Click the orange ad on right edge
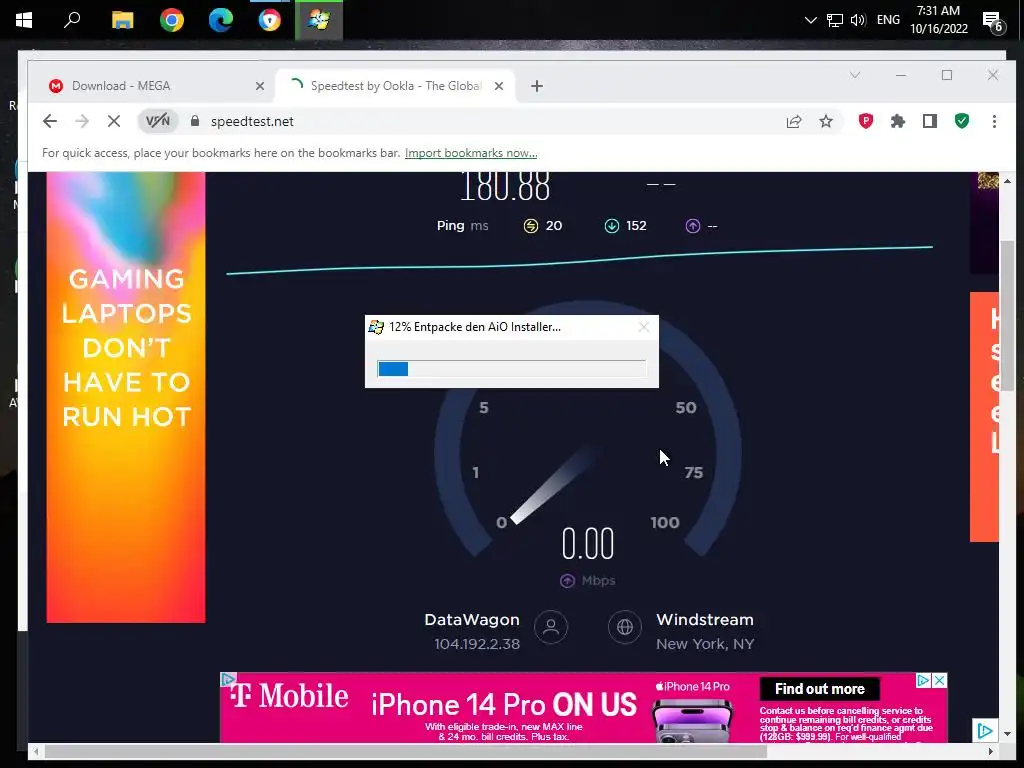The width and height of the screenshot is (1024, 768). coord(984,417)
